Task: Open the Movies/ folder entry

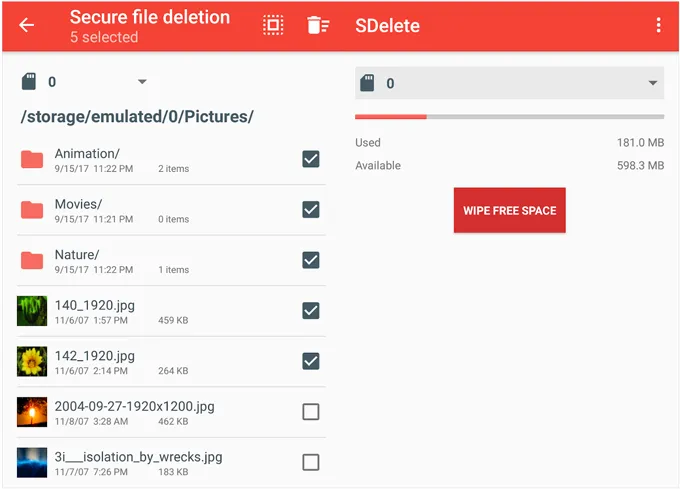Action: click(79, 204)
